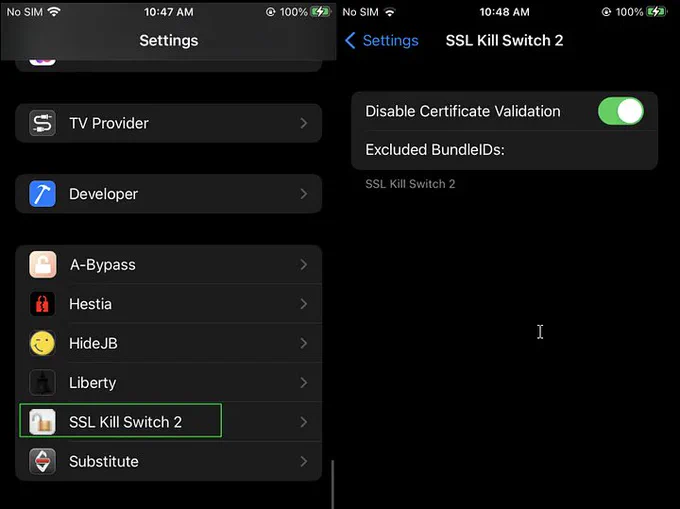This screenshot has width=680, height=509.
Task: Expand the Substitute row chevron
Action: pos(304,461)
